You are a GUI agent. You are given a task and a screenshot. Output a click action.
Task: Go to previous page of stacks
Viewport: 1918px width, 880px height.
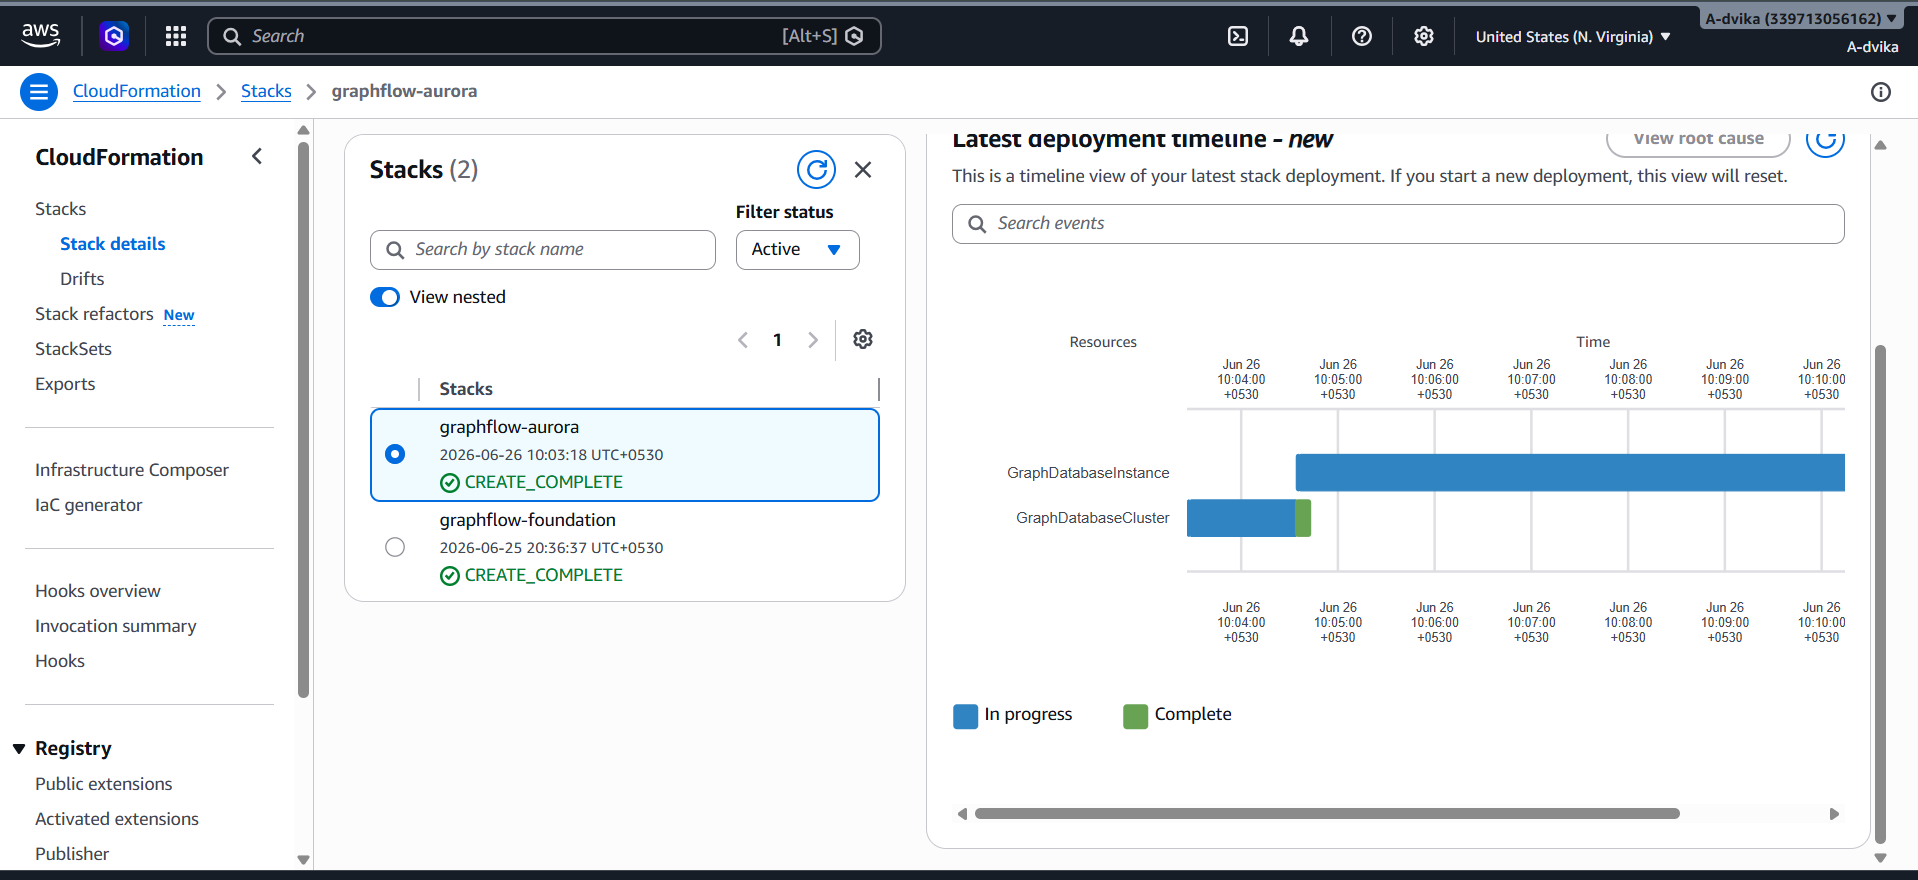(x=743, y=340)
